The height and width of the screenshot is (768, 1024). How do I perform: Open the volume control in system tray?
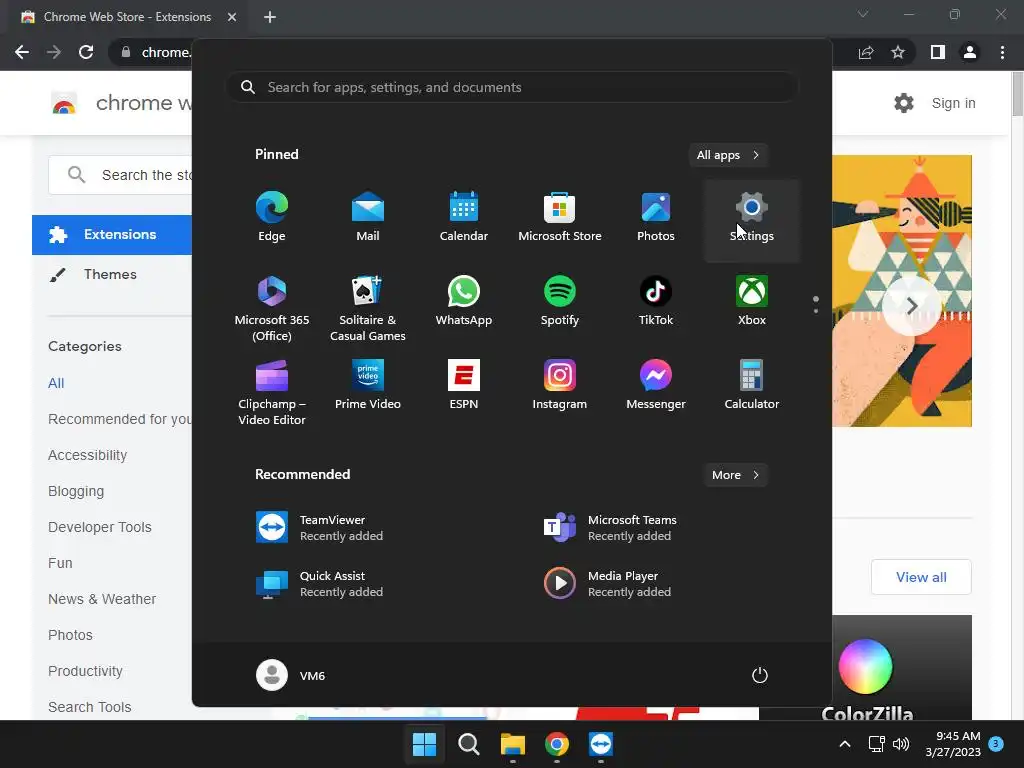pos(901,744)
